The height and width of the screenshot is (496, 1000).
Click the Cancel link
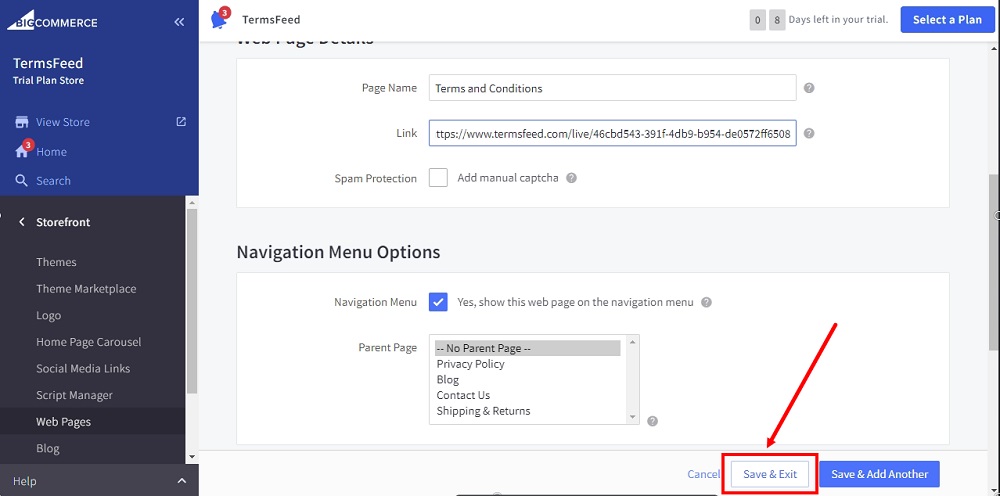(x=703, y=474)
